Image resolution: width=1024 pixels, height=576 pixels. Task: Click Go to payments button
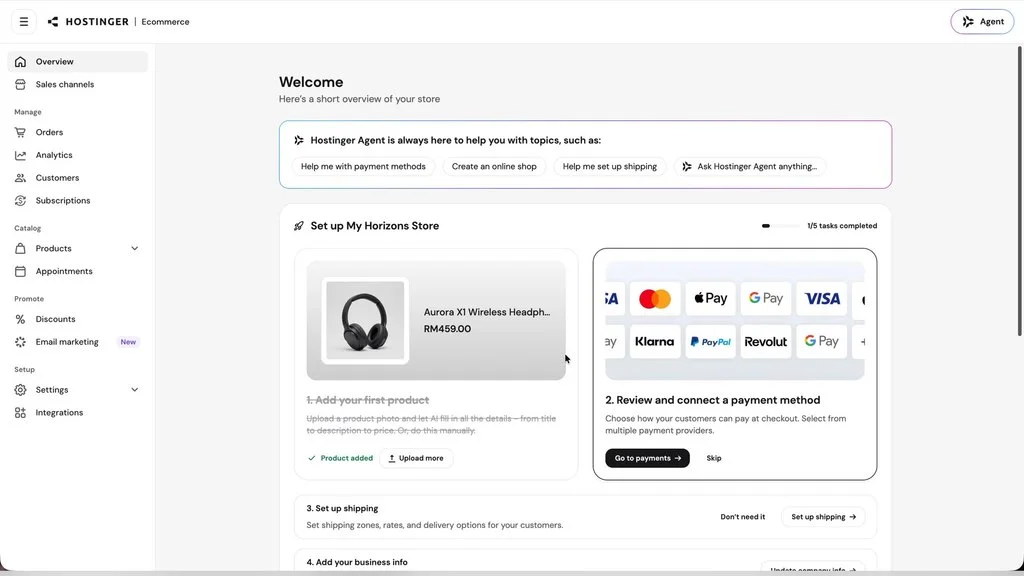point(647,458)
